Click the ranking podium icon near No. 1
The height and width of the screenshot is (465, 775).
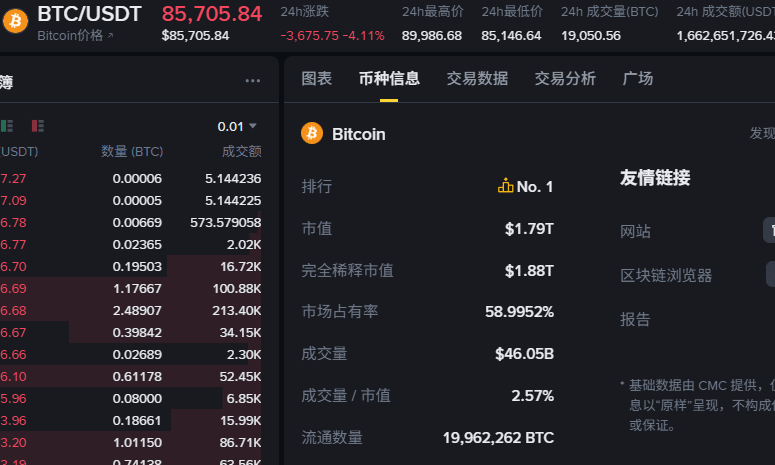(506, 186)
